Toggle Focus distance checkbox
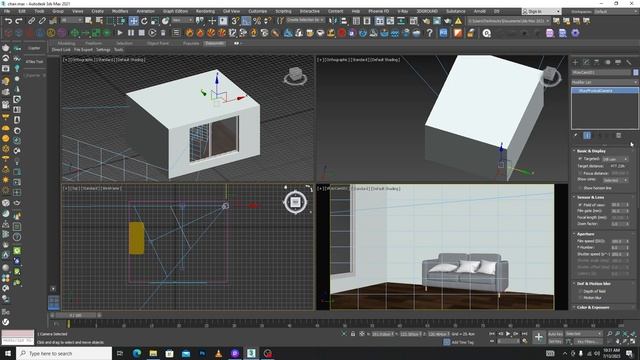Viewport: 640px width, 360px height. tap(580, 173)
